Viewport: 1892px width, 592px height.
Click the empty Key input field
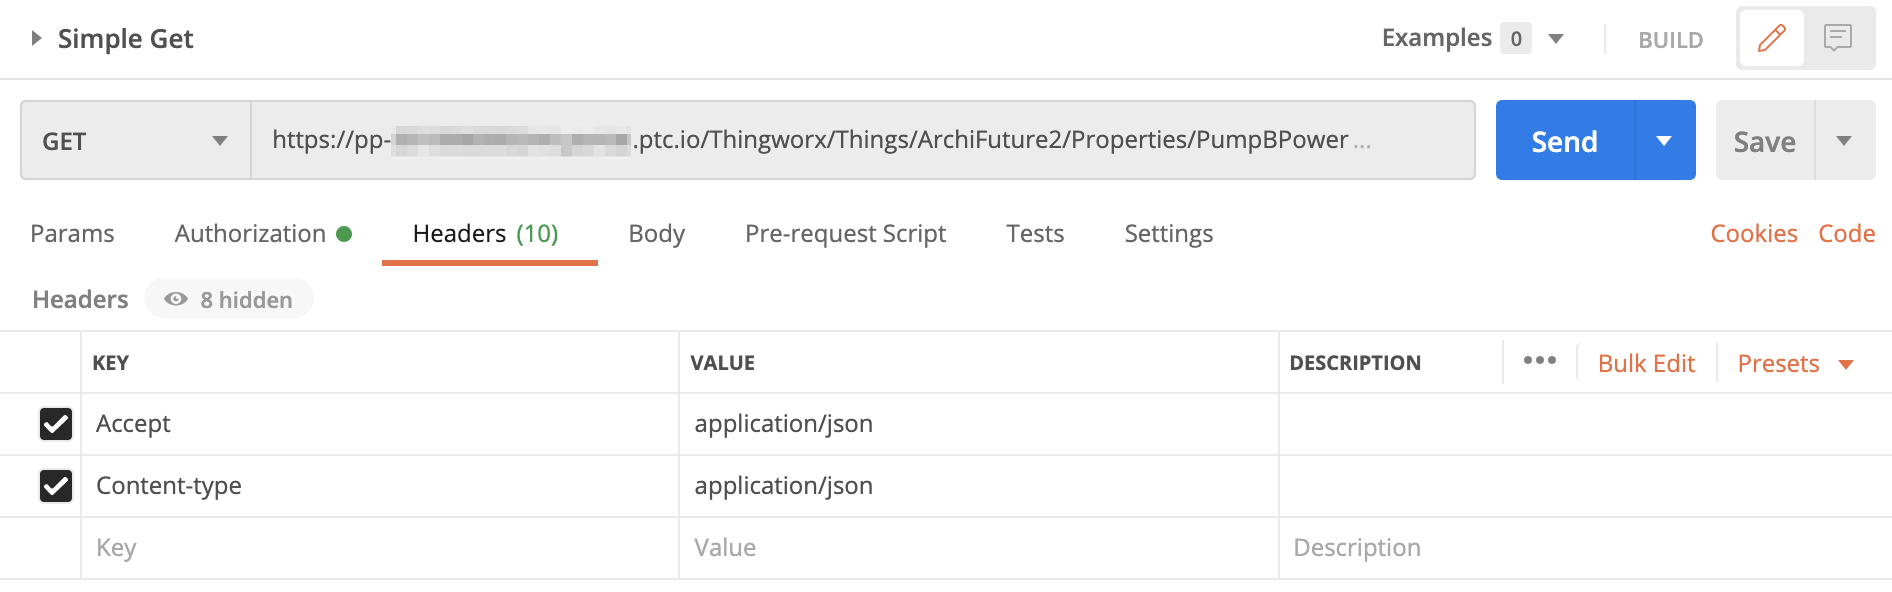380,548
